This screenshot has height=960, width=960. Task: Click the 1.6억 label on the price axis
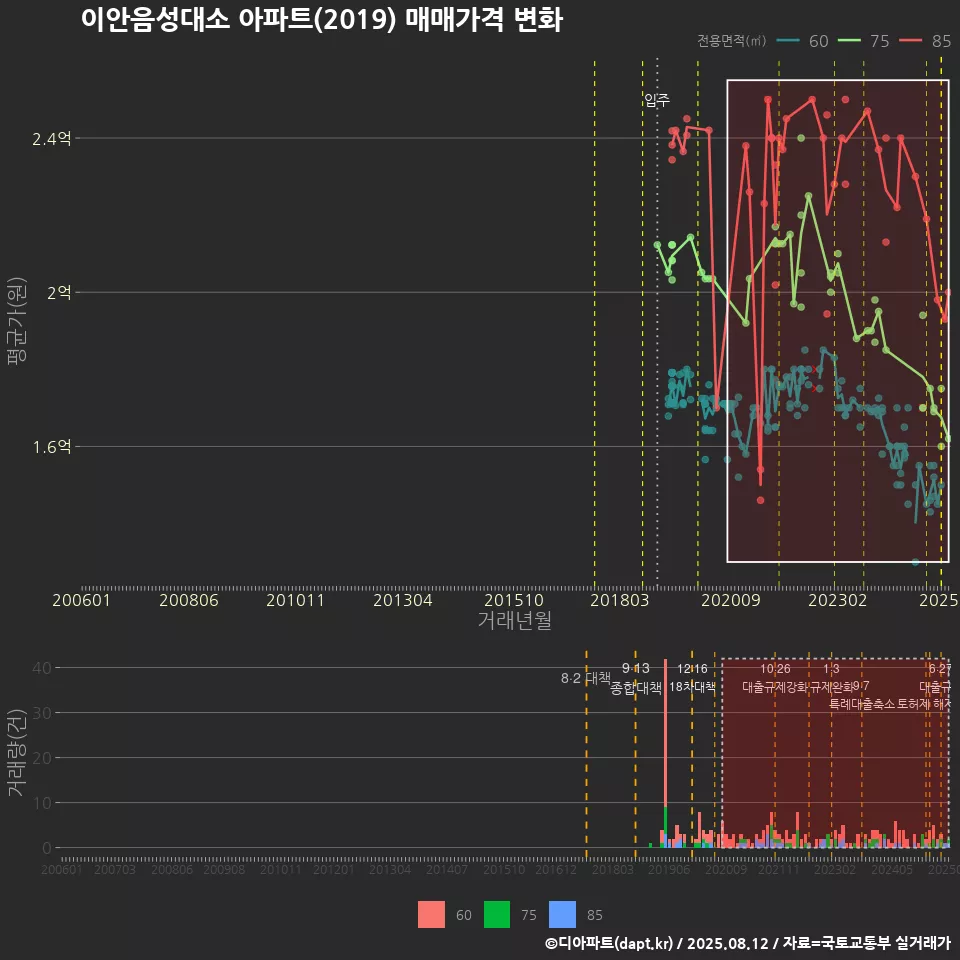(51, 447)
